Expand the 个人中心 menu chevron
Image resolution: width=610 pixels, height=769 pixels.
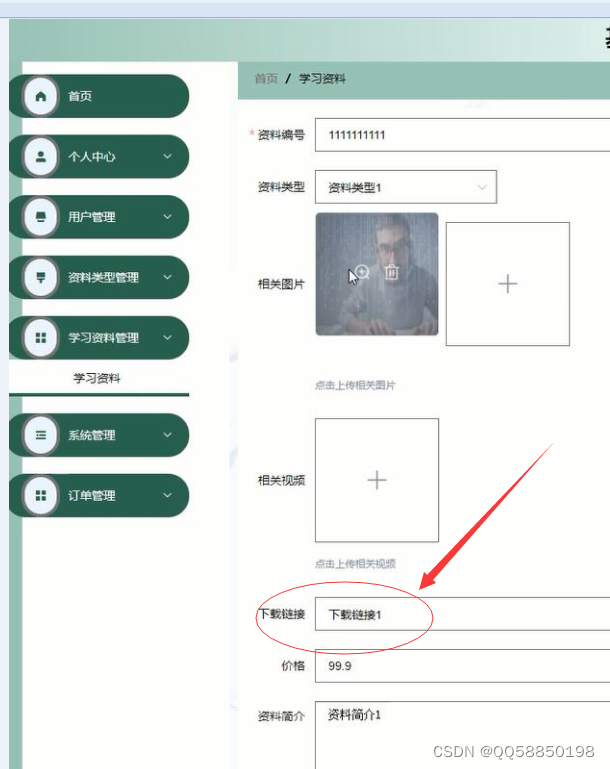167,156
